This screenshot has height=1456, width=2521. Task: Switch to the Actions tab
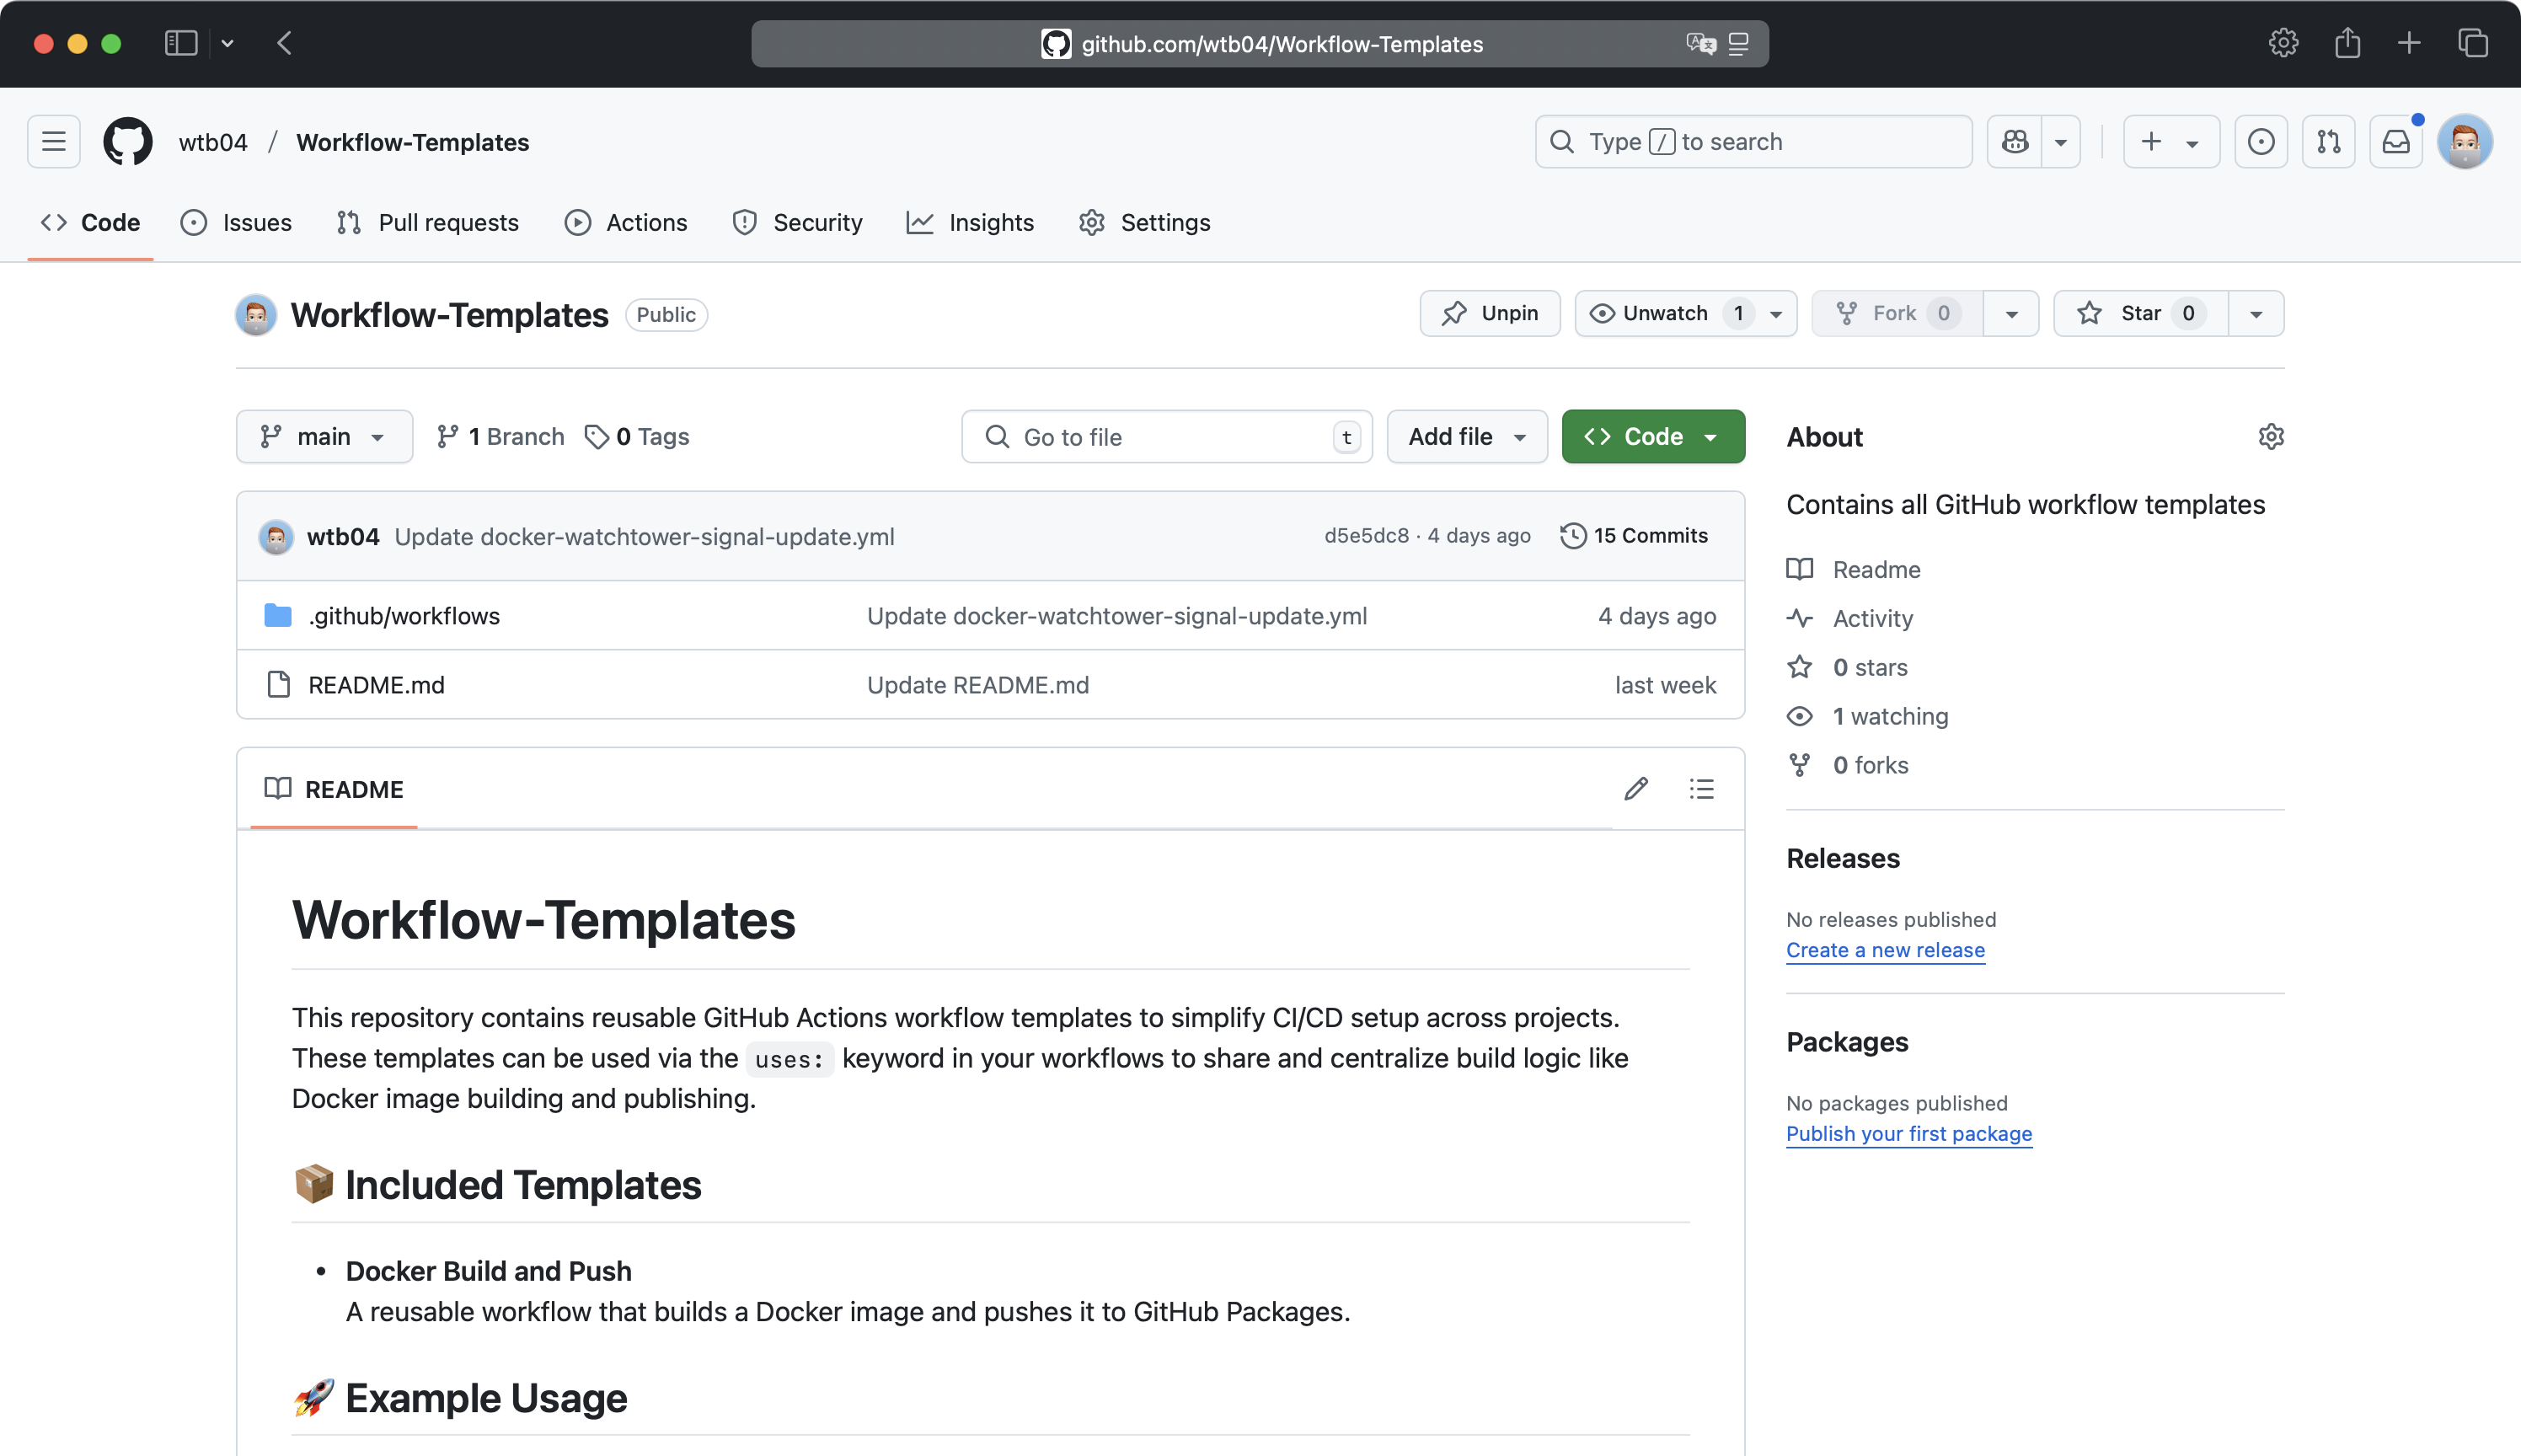(626, 223)
